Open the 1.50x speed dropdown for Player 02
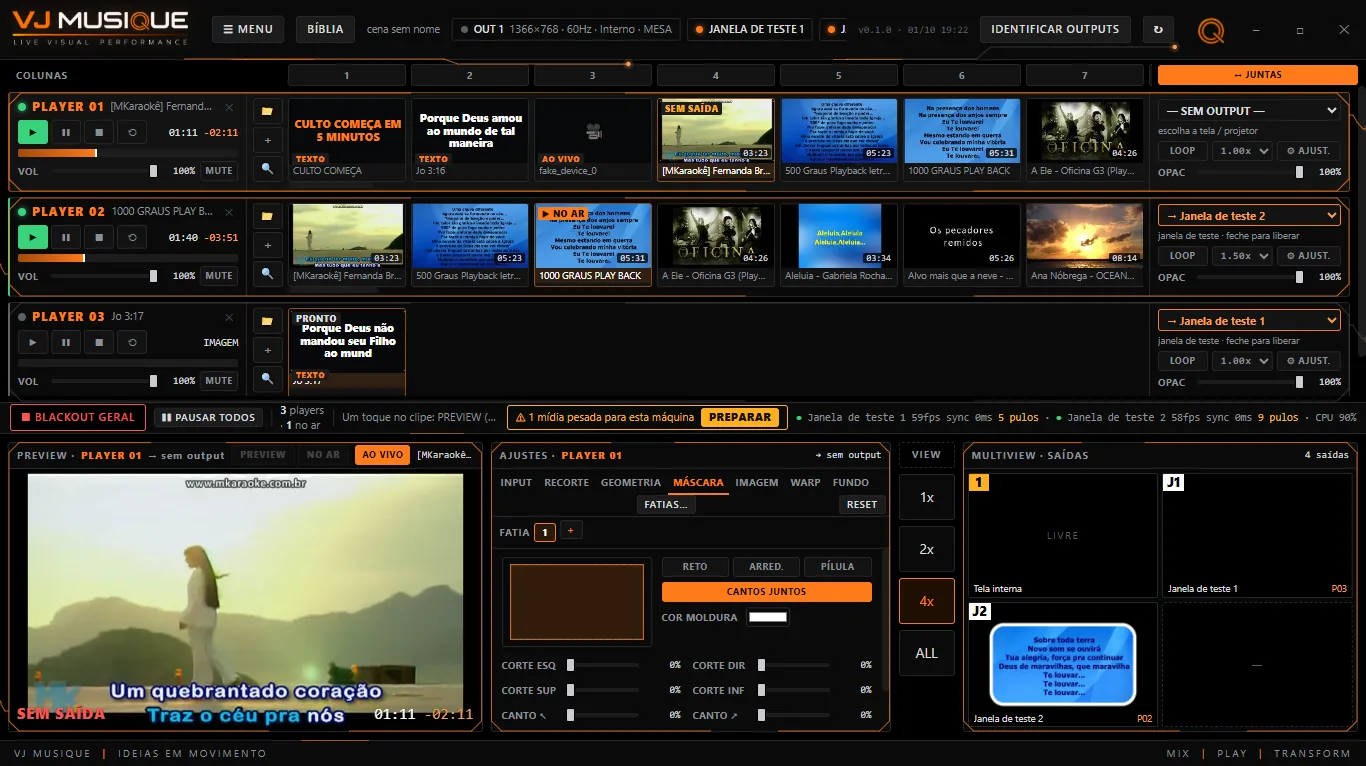This screenshot has width=1366, height=766. [1242, 256]
